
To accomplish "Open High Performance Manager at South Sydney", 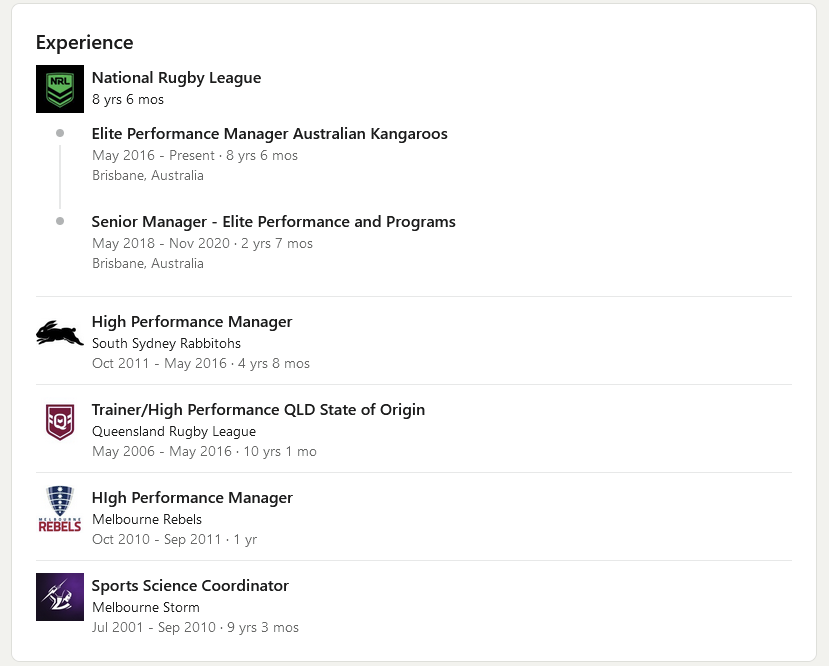I will 192,321.
